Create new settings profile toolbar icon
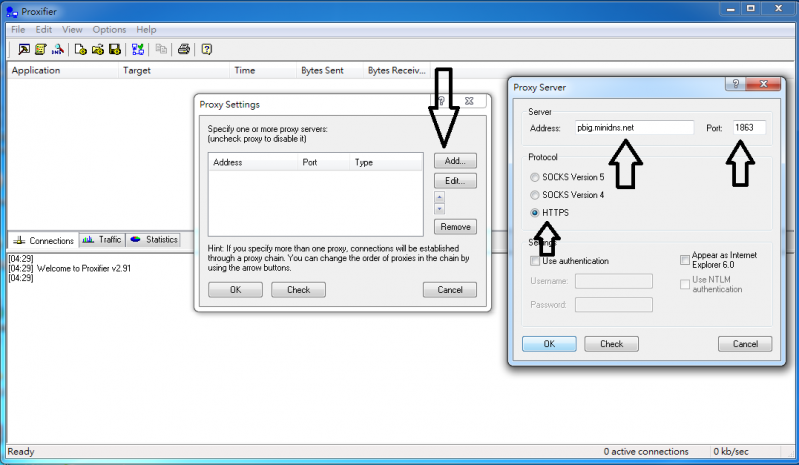The width and height of the screenshot is (799, 465). coord(80,49)
